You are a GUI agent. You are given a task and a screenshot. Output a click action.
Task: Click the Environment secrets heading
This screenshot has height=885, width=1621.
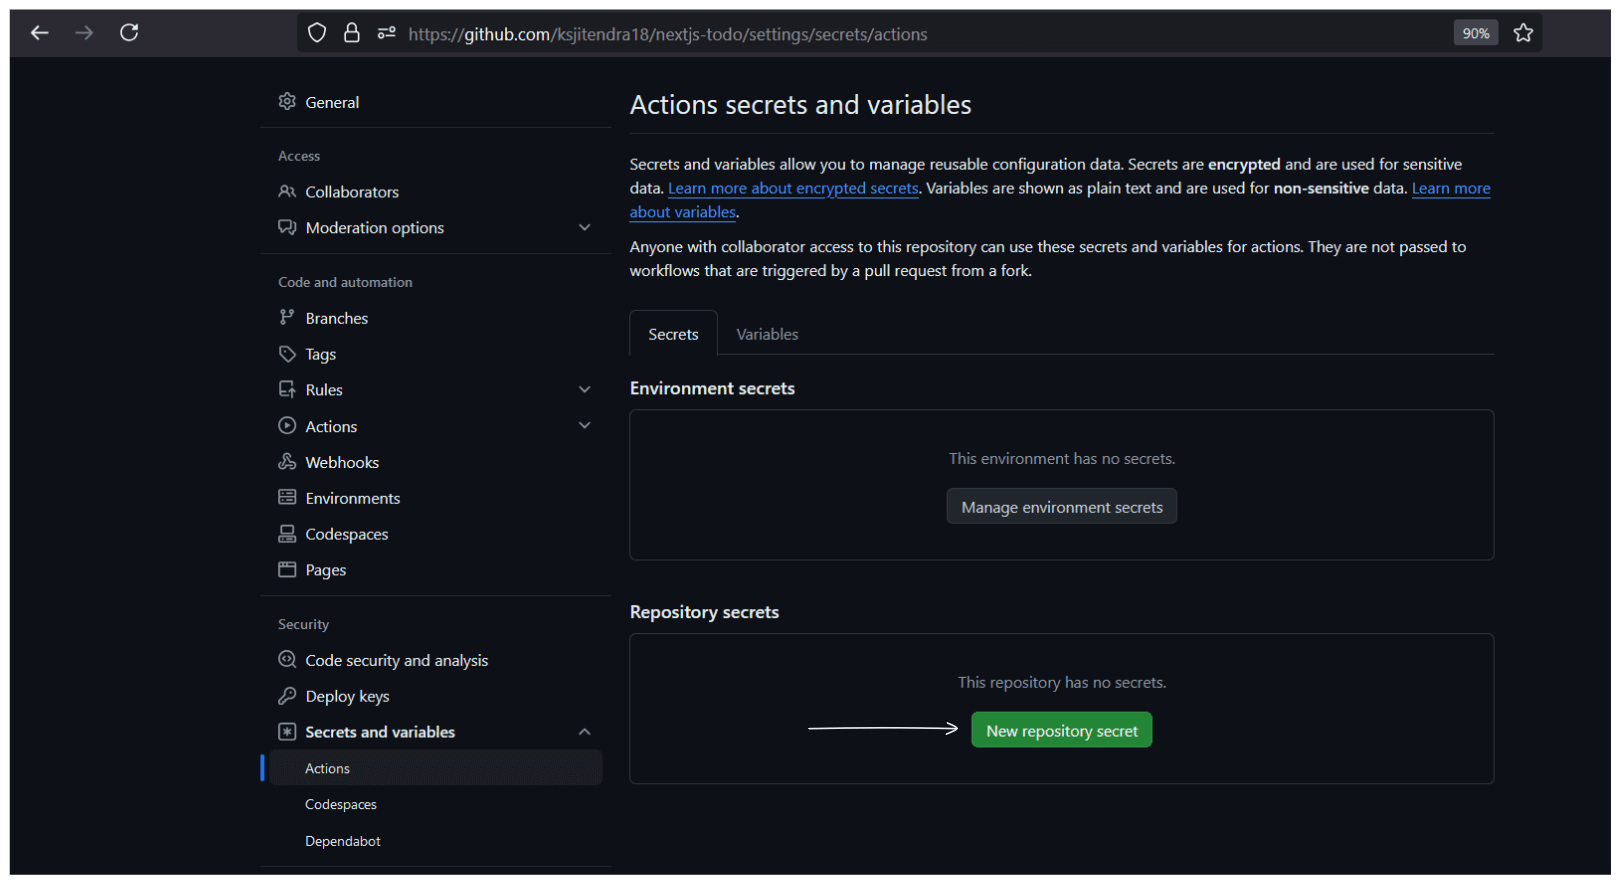click(712, 388)
